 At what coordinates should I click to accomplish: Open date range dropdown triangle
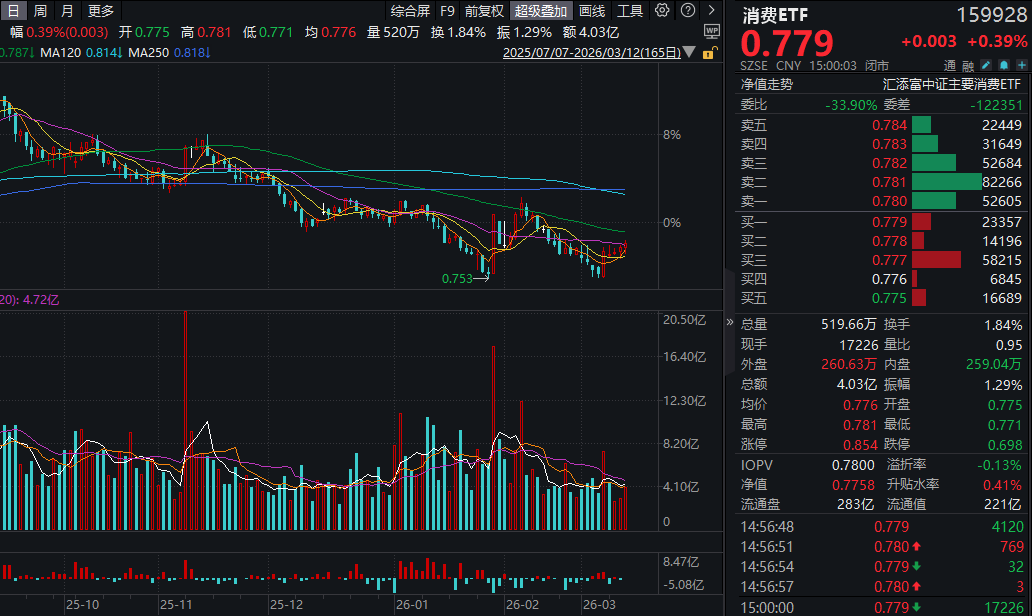(x=690, y=52)
